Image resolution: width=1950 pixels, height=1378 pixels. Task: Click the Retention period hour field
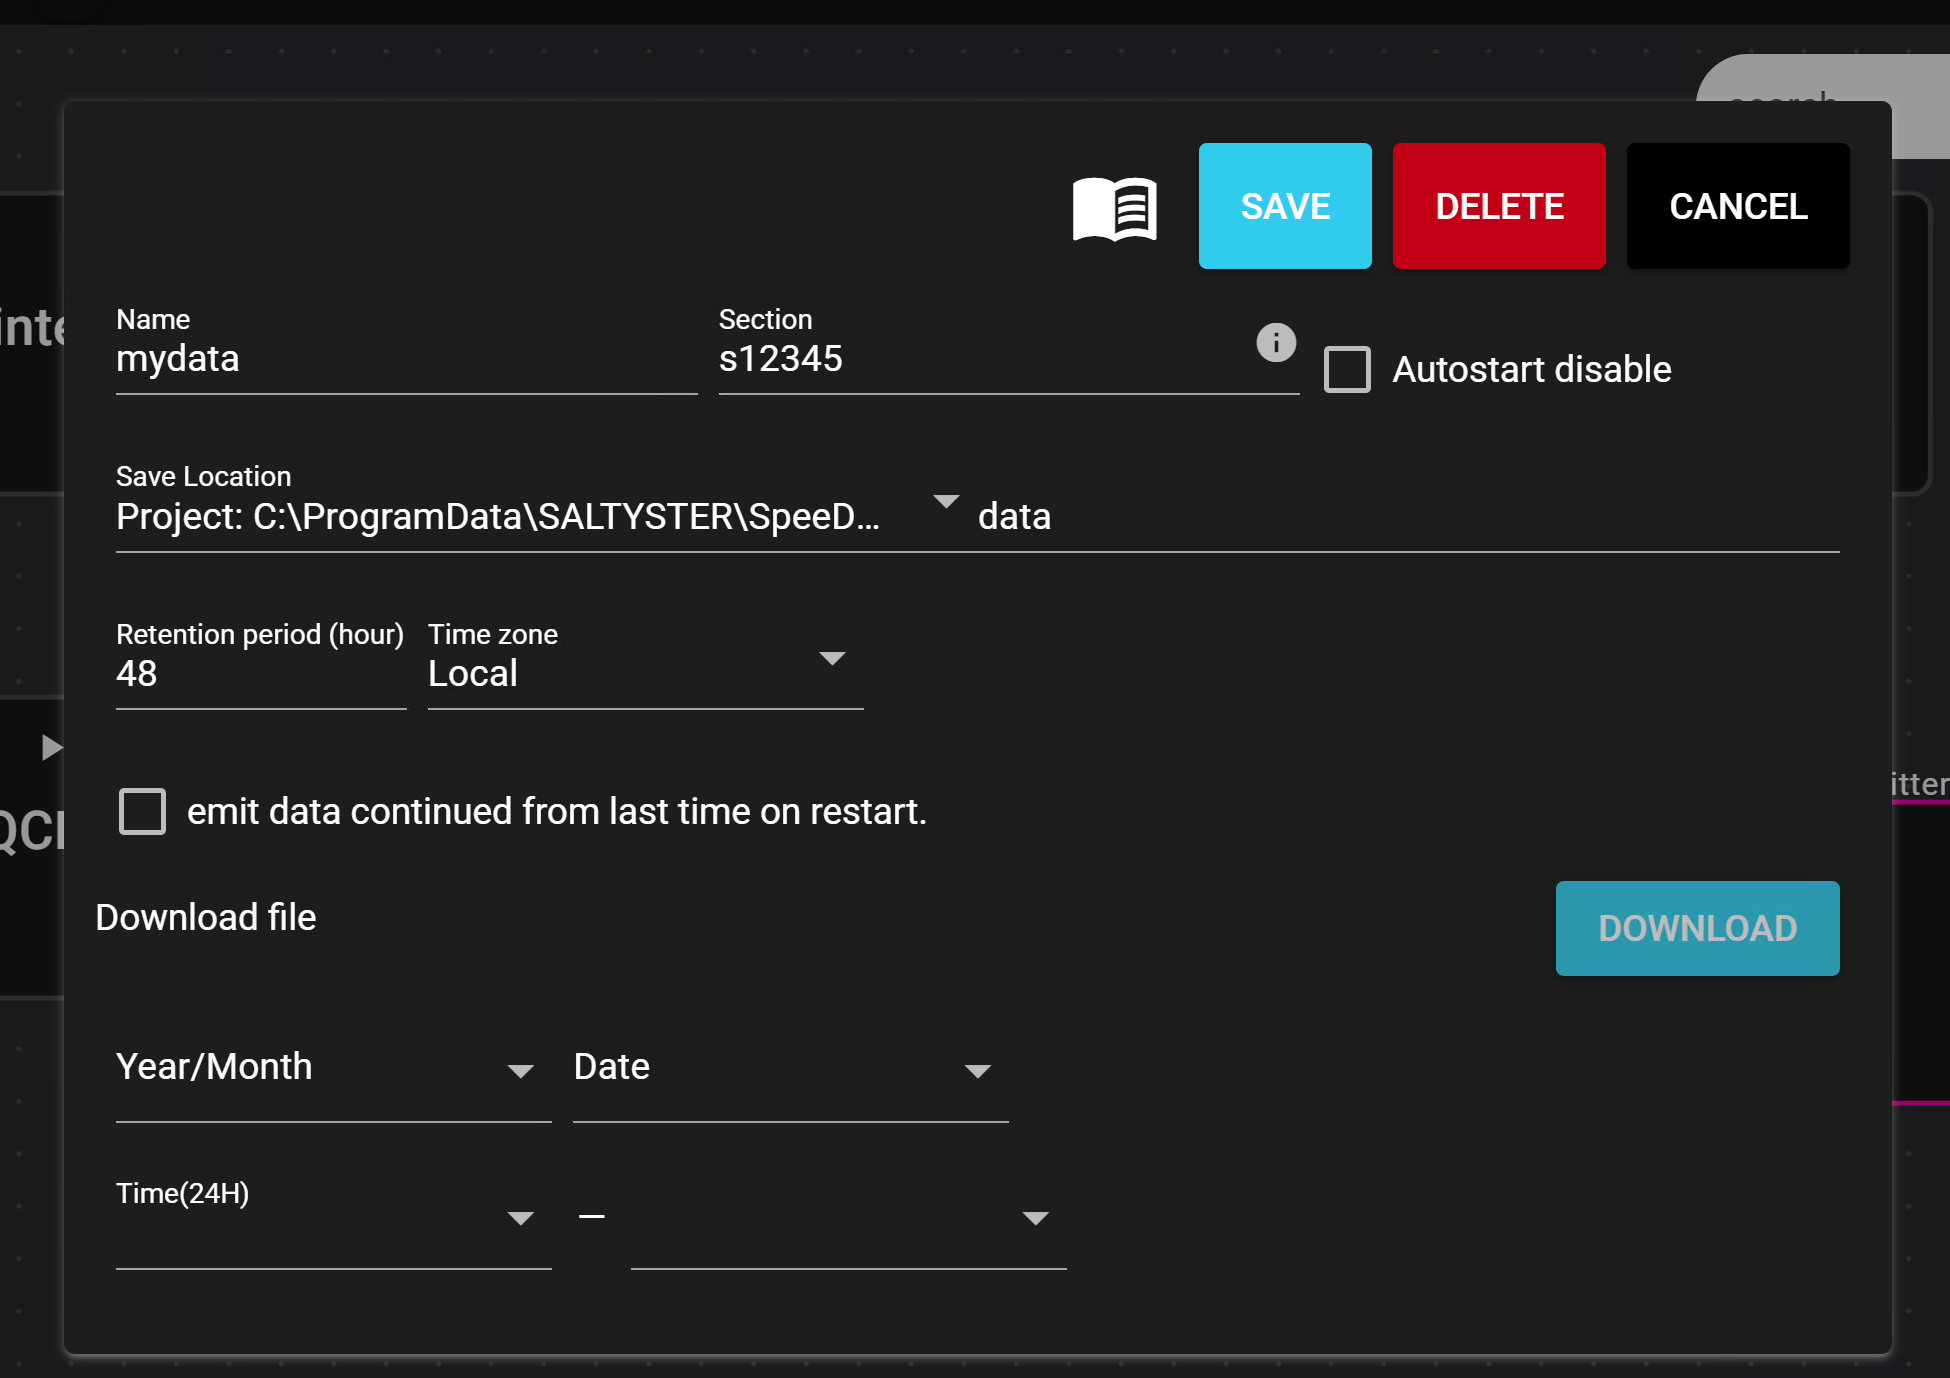click(x=260, y=674)
